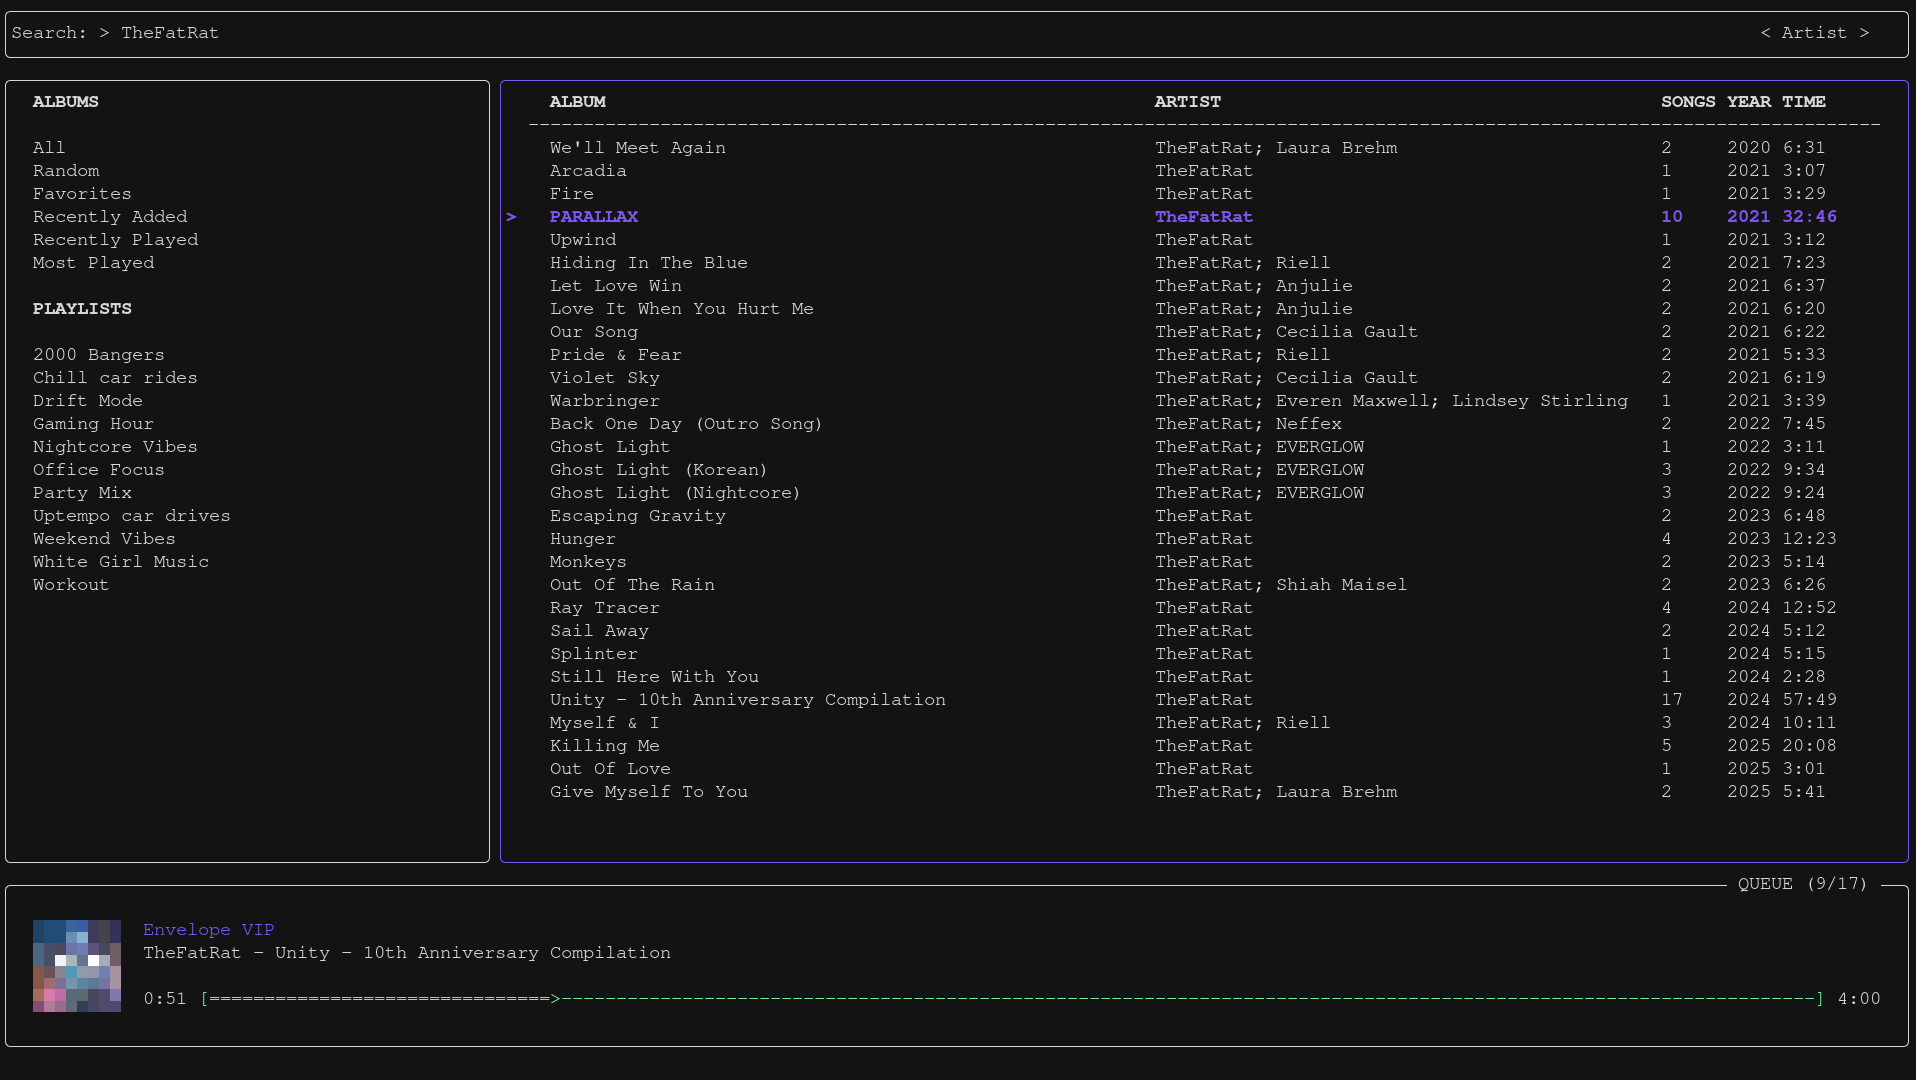The width and height of the screenshot is (1916, 1080).
Task: Click the ALBUM column header
Action: pyautogui.click(x=578, y=102)
